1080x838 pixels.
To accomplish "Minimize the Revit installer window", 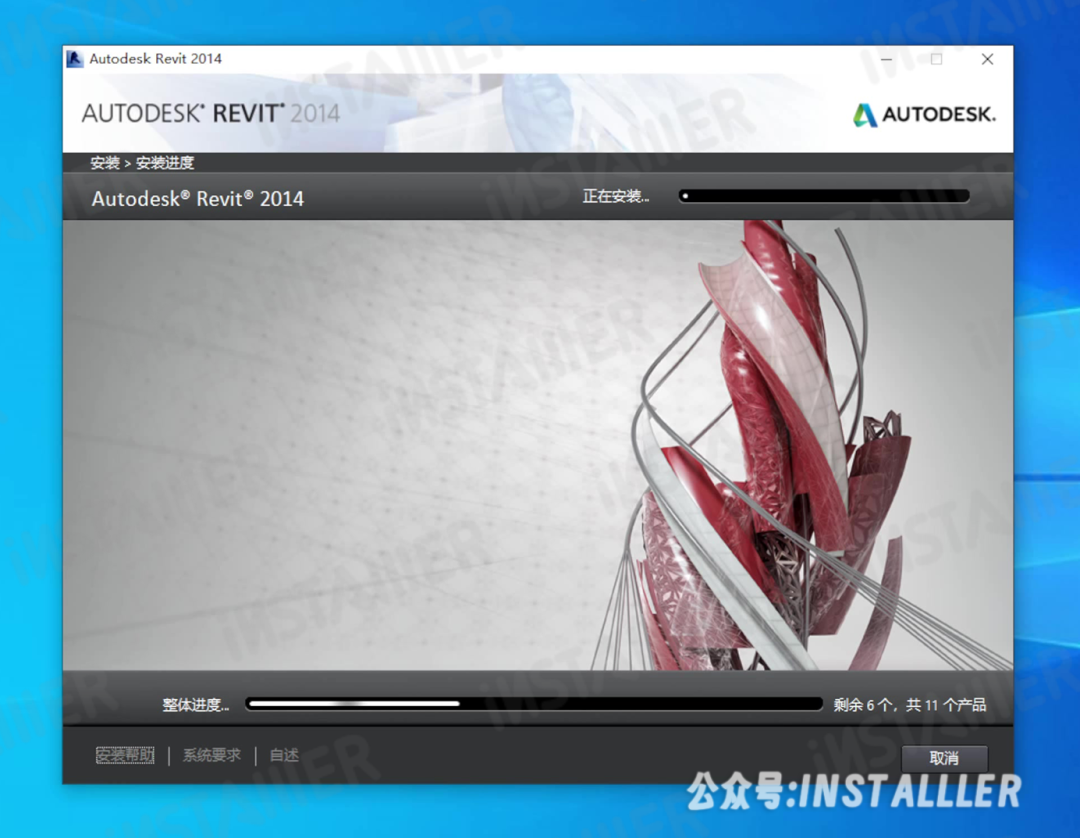I will click(886, 59).
